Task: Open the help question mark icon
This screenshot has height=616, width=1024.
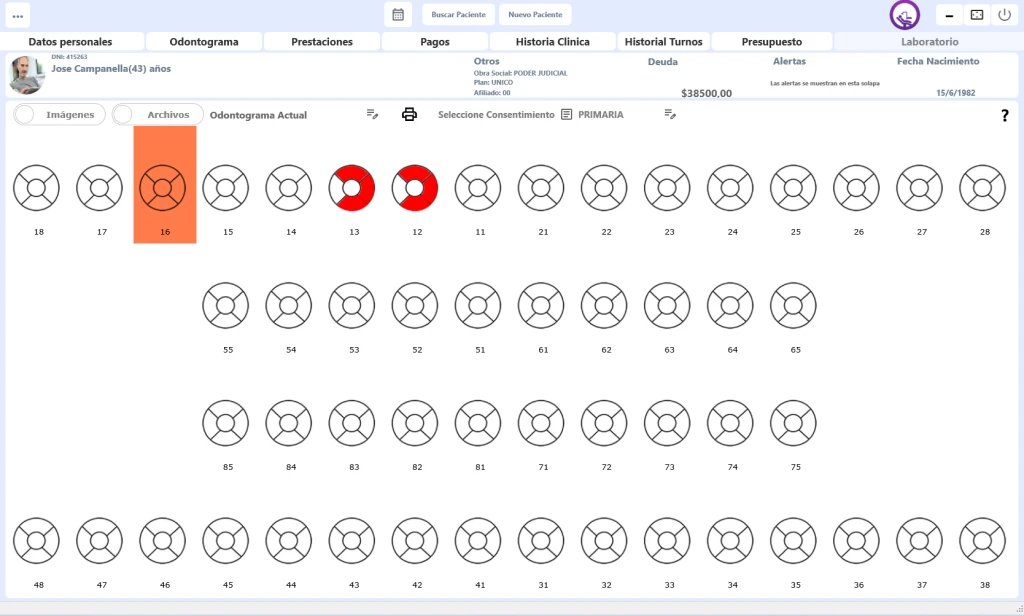Action: (1004, 116)
